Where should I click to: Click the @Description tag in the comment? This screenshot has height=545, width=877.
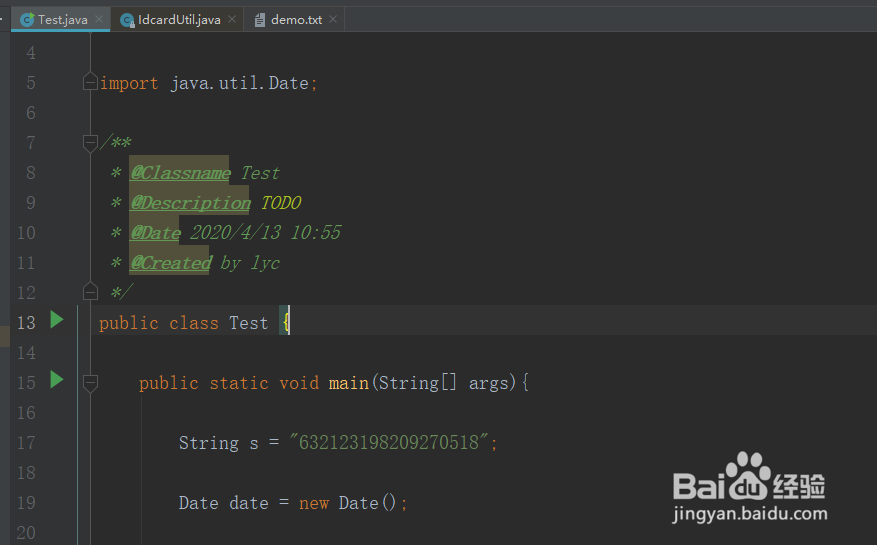(190, 203)
